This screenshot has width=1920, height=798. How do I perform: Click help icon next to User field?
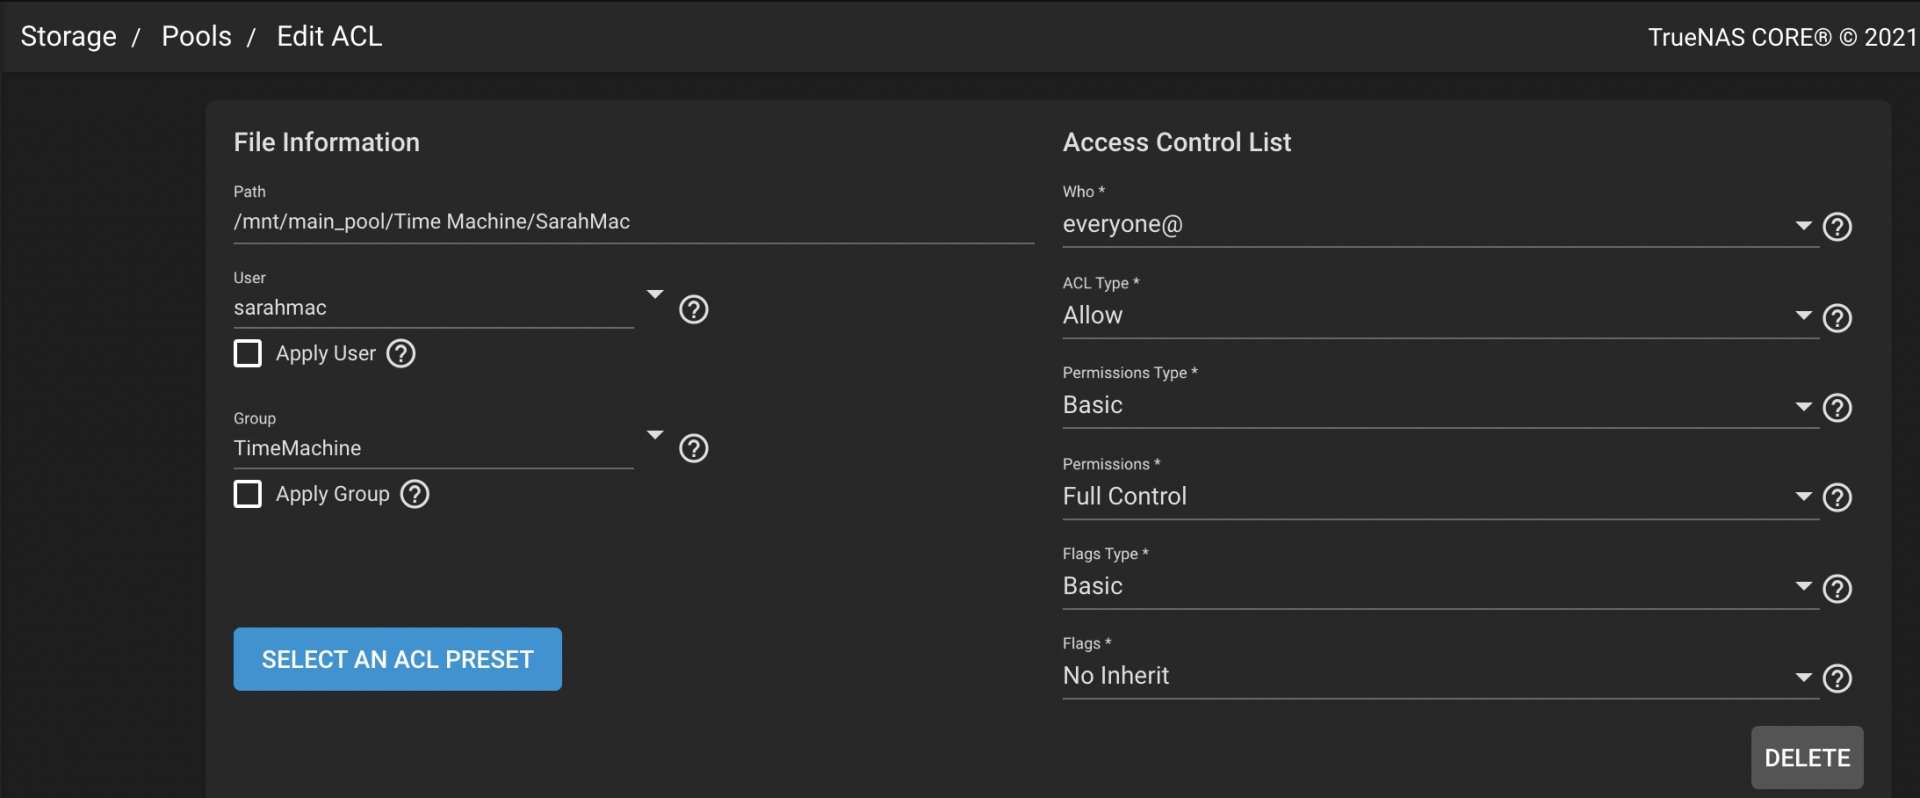[x=693, y=310]
